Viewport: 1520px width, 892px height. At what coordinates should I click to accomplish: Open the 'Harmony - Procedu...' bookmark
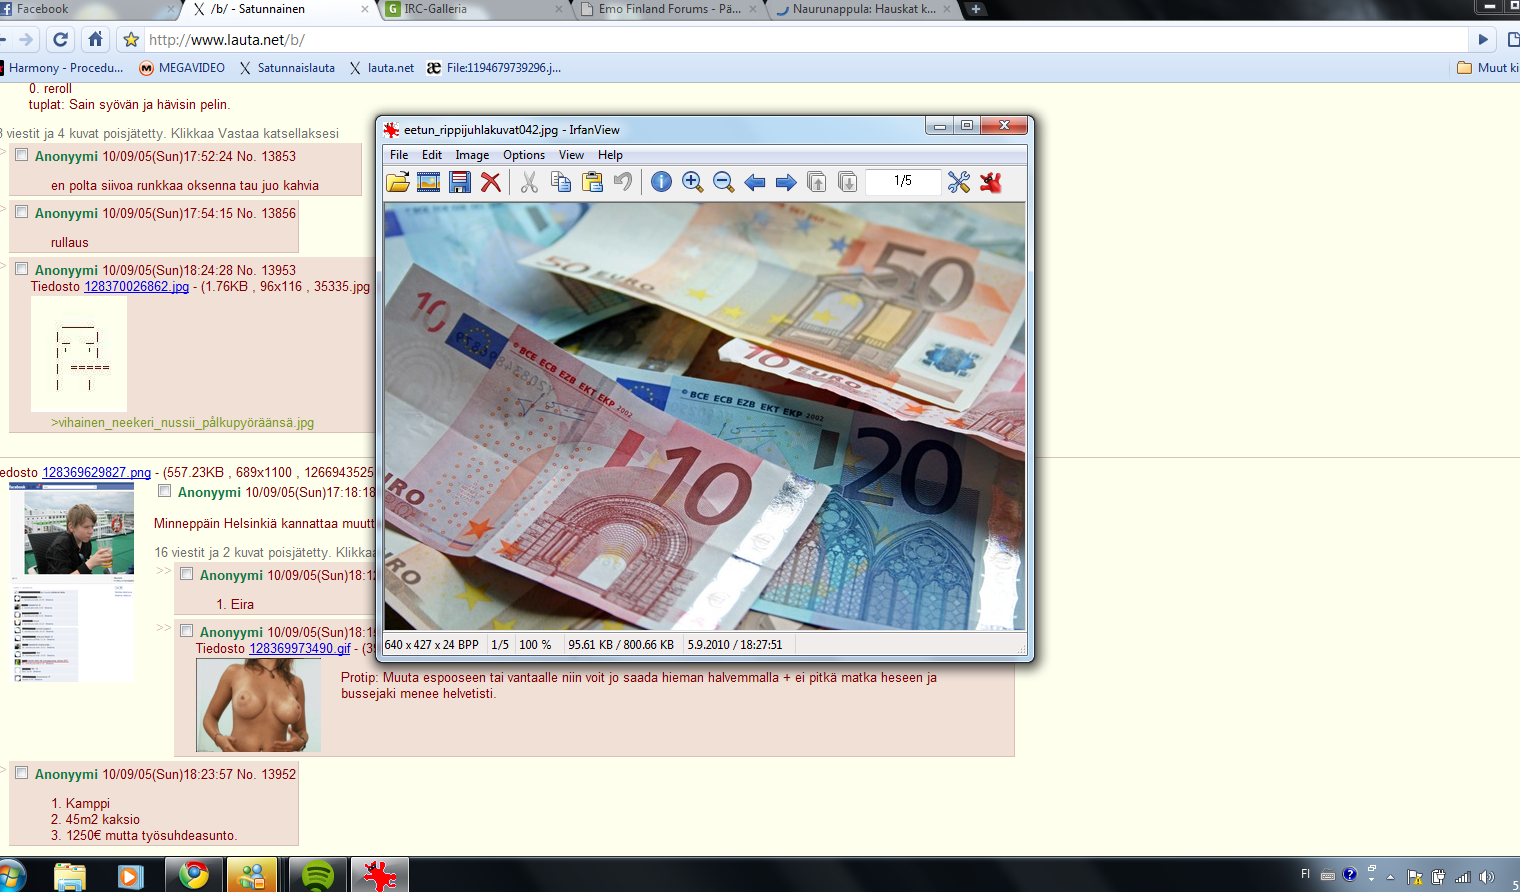[60, 68]
